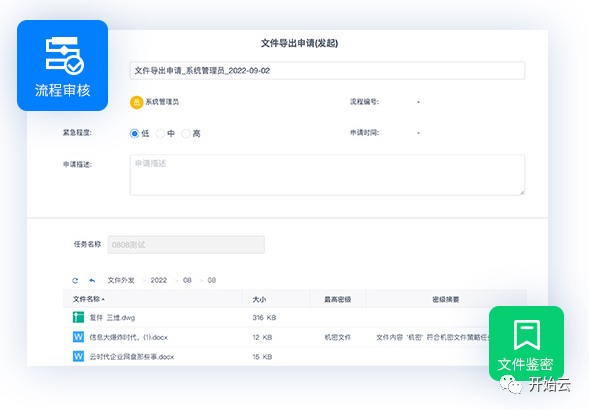Select the 低 urgency radio button
The image size is (589, 410).
click(134, 133)
